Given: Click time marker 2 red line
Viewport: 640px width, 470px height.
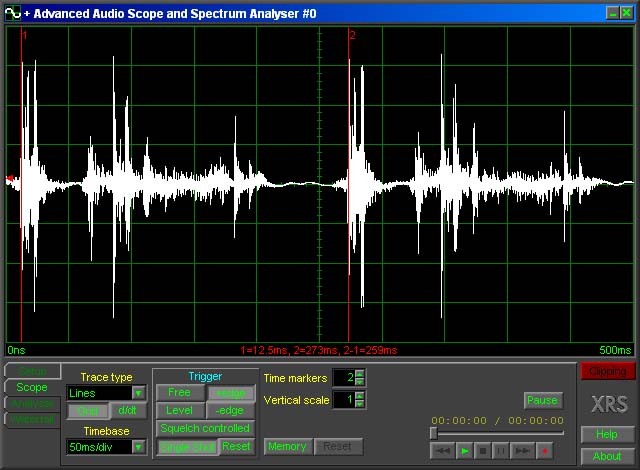Looking at the screenshot, I should point(349,184).
